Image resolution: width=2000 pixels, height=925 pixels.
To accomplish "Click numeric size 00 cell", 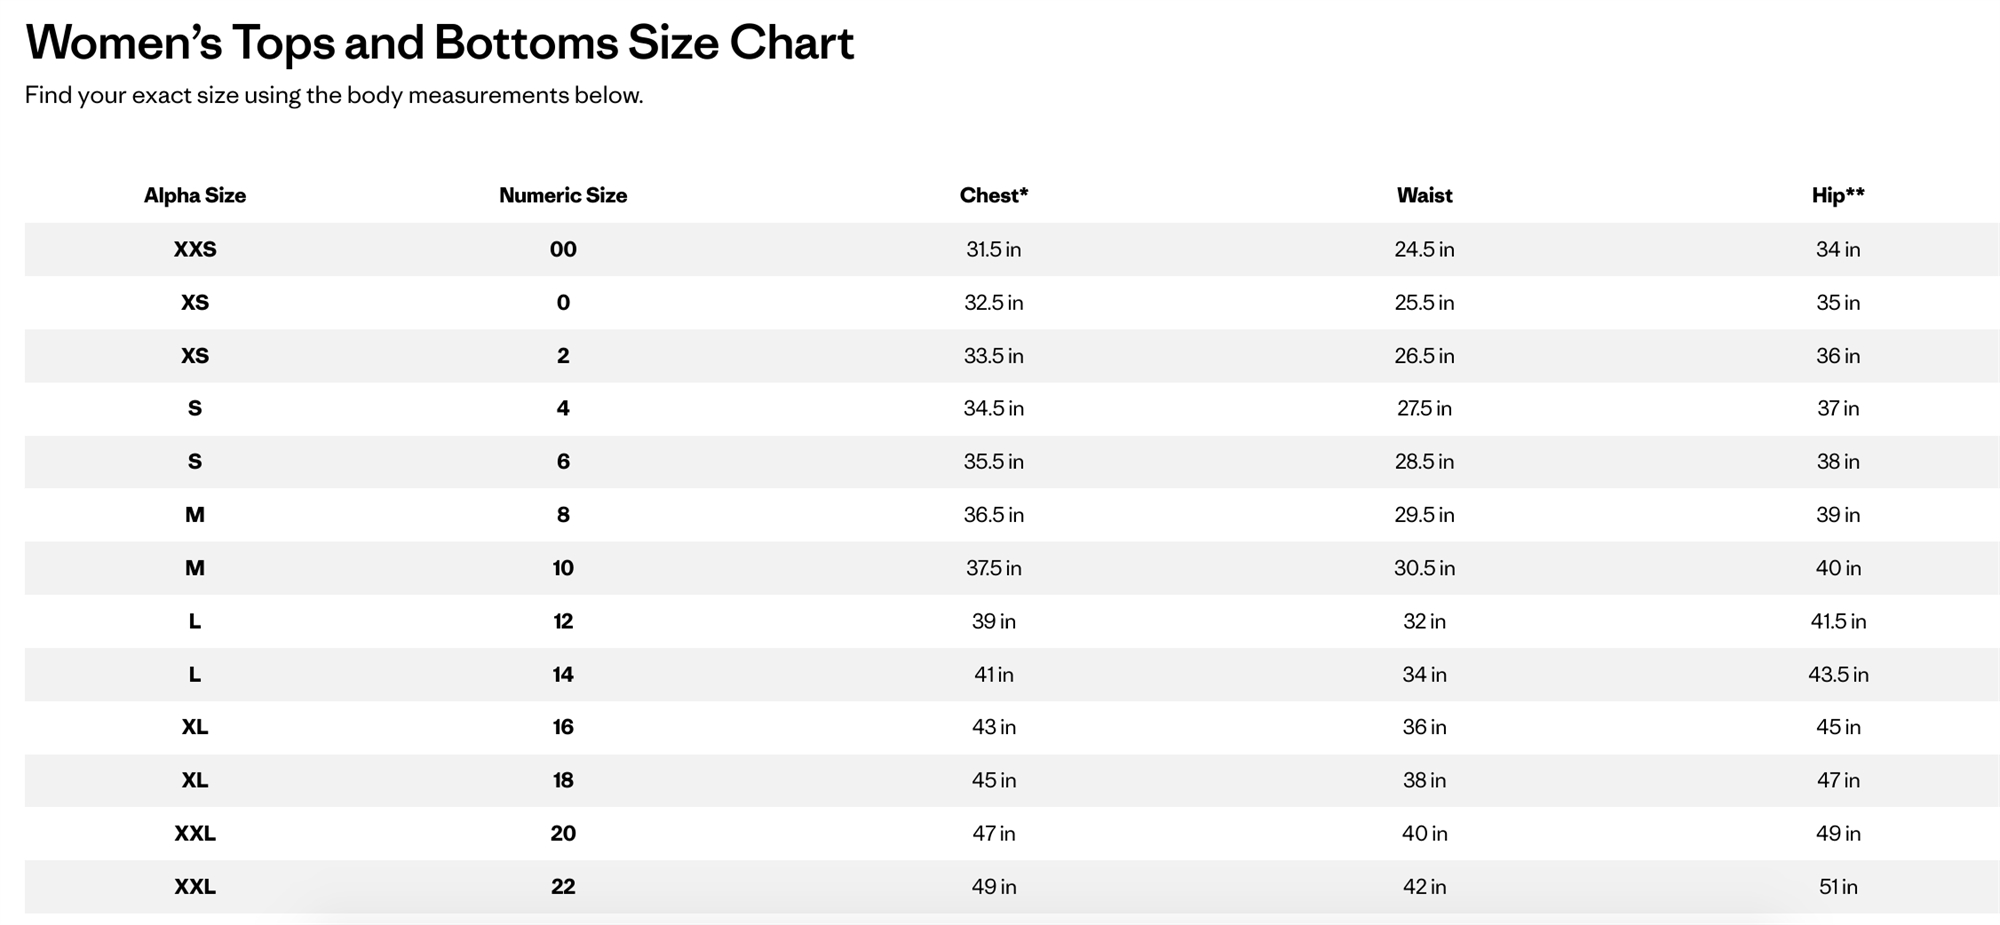I will pyautogui.click(x=563, y=249).
